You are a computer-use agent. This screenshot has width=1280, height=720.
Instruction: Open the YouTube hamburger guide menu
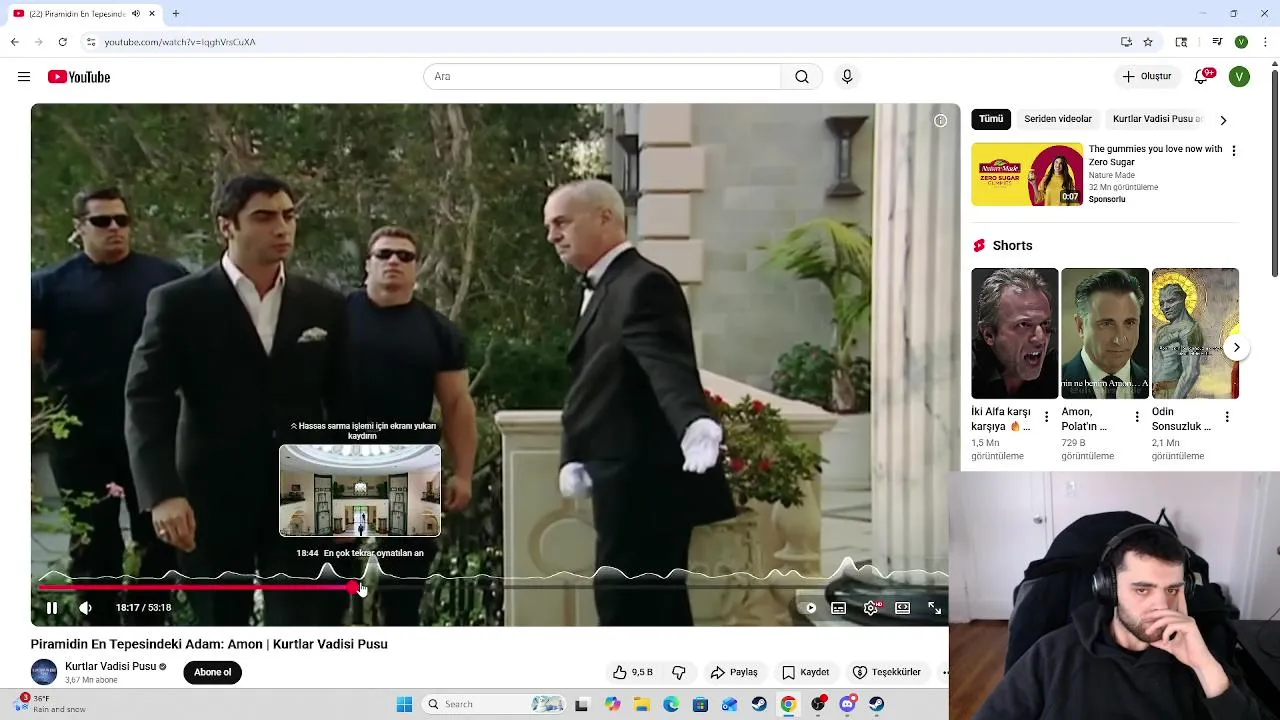[24, 77]
